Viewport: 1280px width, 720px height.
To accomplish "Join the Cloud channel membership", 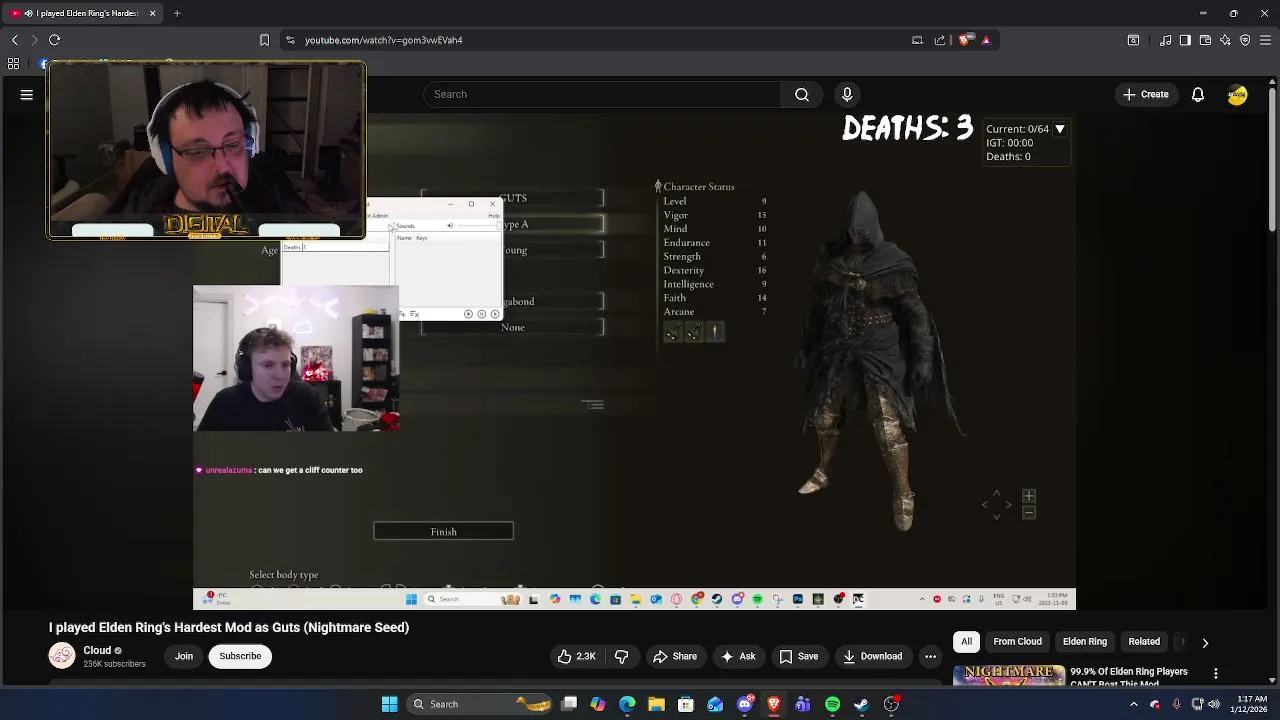I will (x=184, y=656).
